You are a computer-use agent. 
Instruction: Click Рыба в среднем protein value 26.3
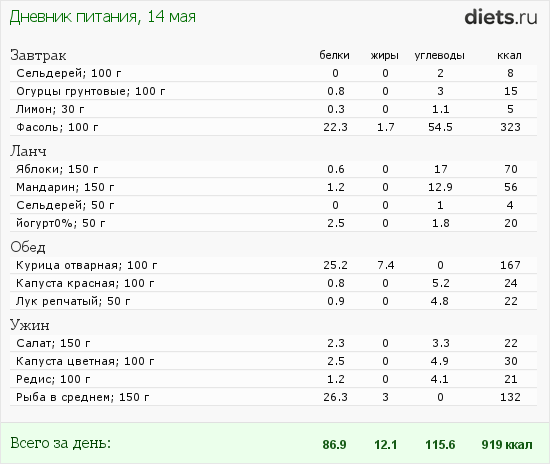pyautogui.click(x=335, y=397)
